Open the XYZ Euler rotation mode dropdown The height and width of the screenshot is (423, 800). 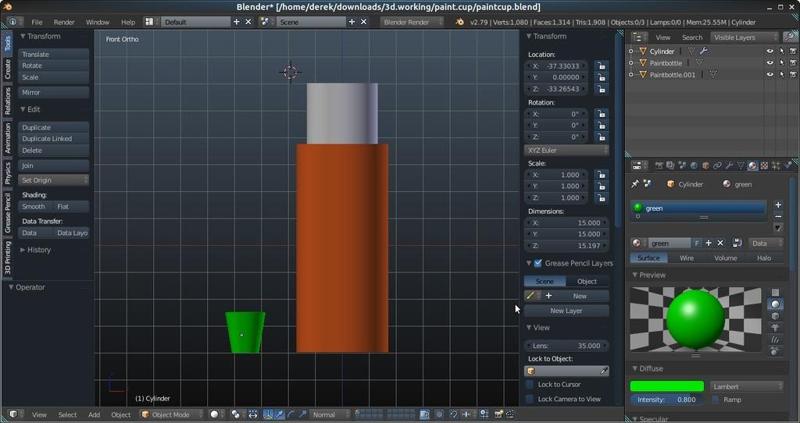(567, 150)
